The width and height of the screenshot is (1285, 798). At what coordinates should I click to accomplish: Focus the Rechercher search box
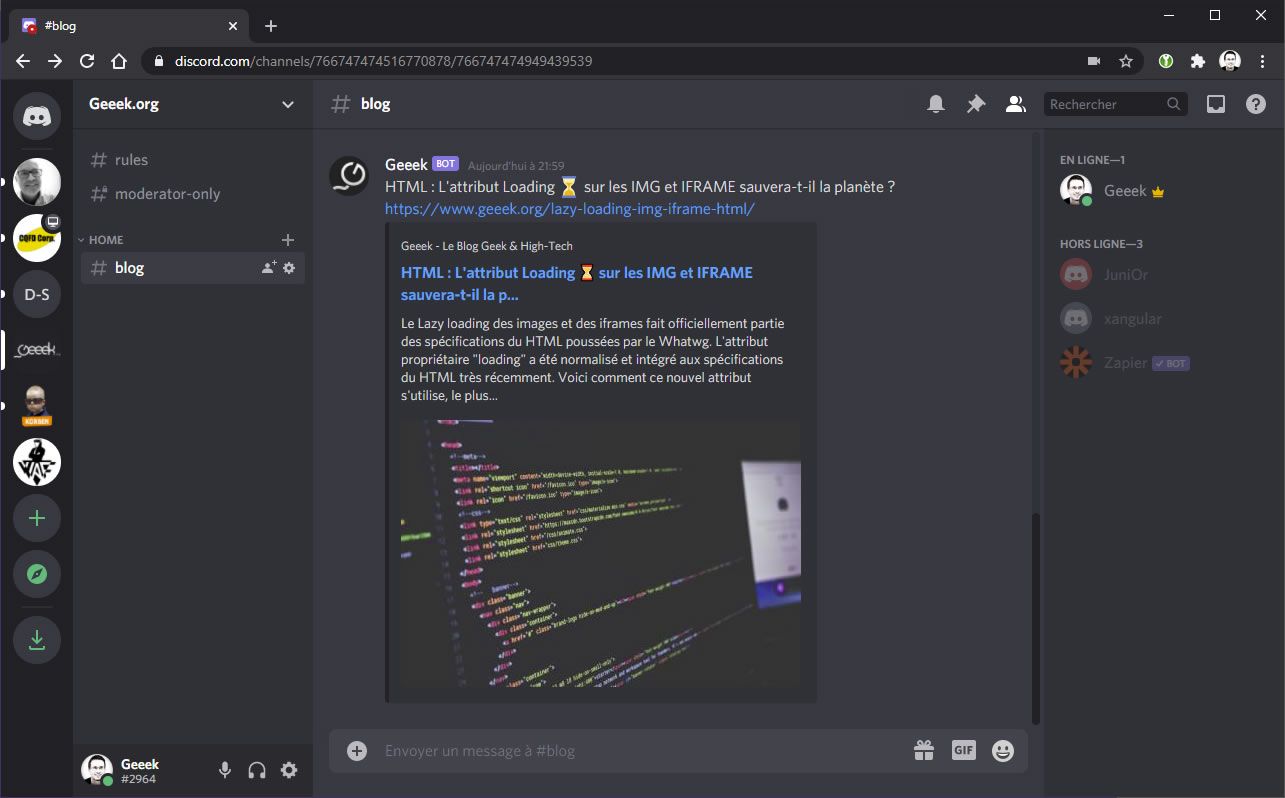pyautogui.click(x=1116, y=104)
